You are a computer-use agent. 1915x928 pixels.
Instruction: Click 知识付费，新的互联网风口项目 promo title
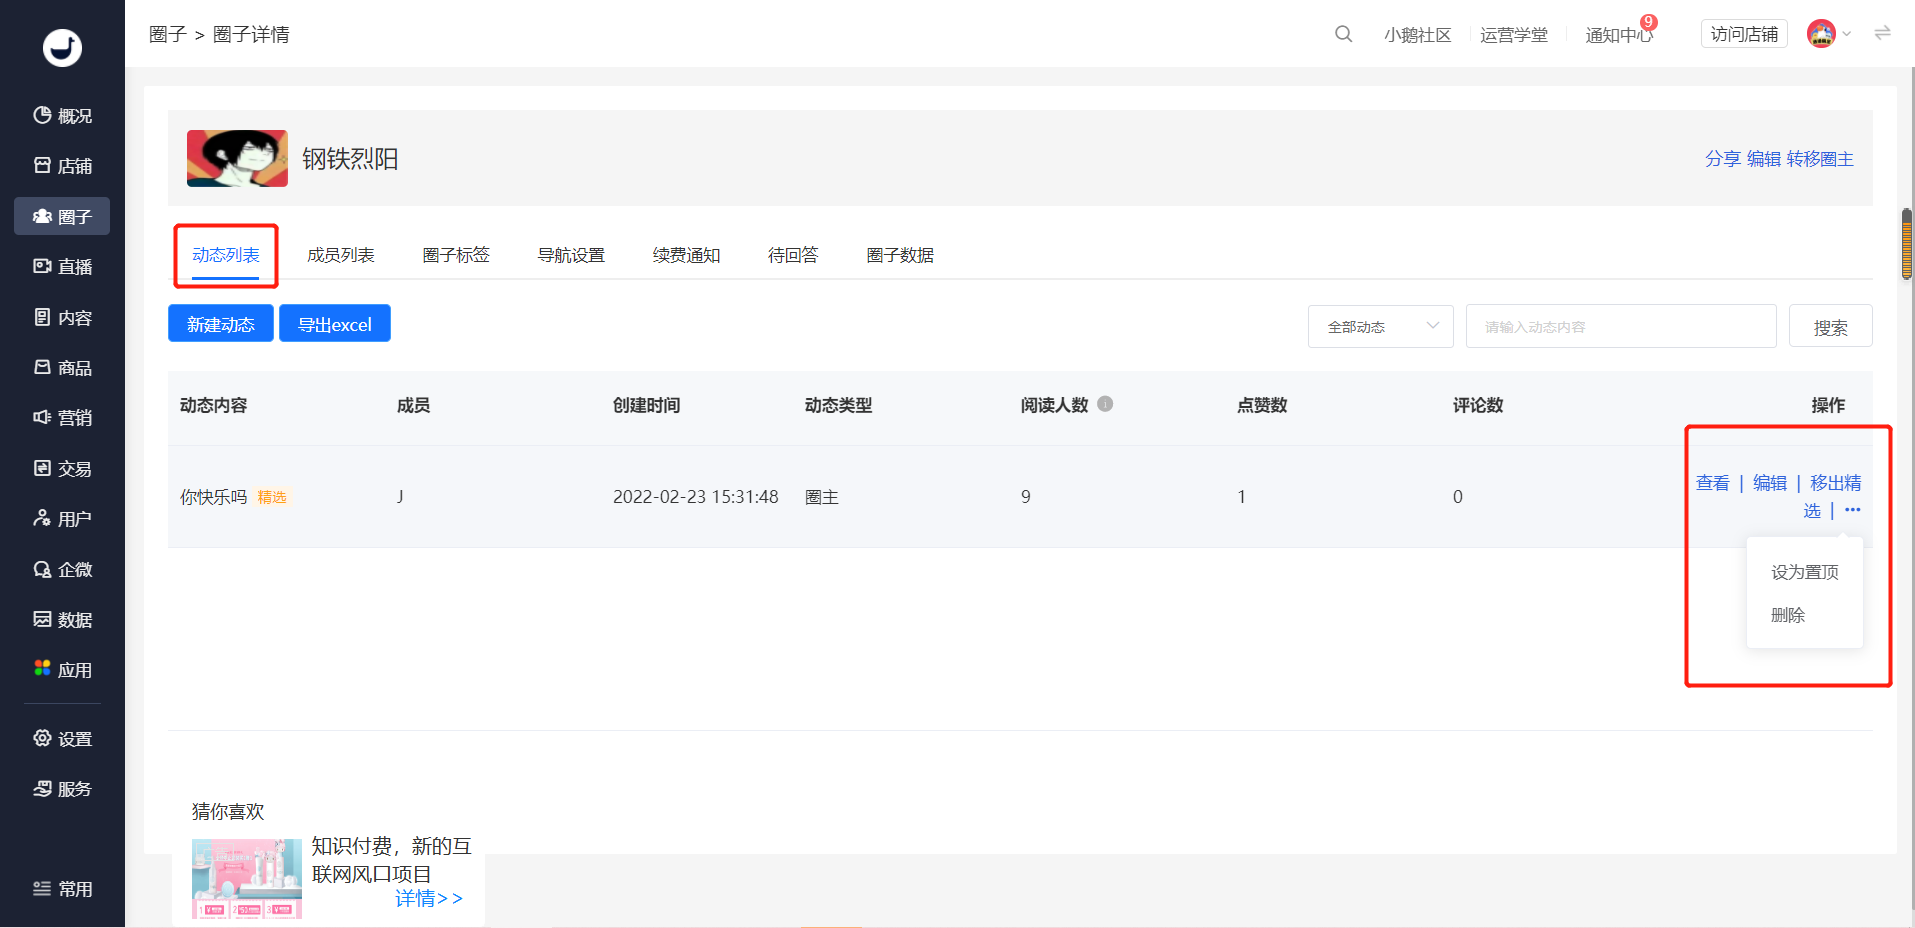click(x=391, y=860)
